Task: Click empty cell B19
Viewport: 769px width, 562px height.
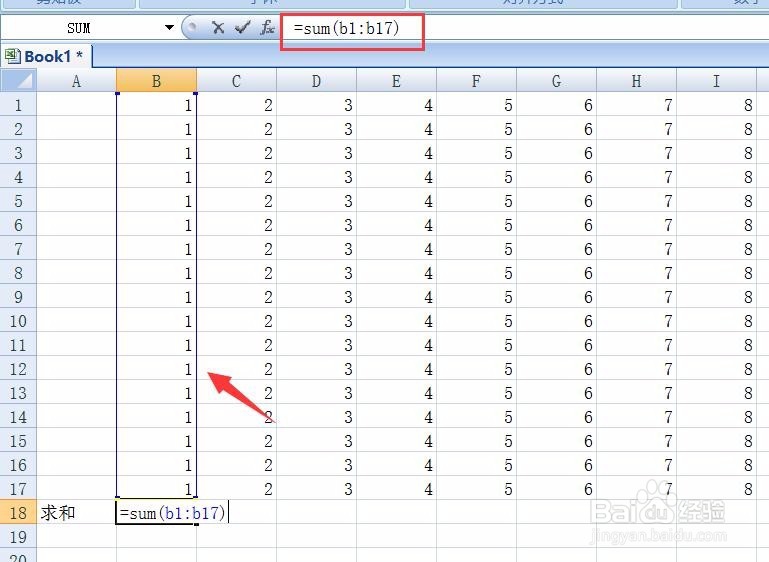Action: point(156,537)
